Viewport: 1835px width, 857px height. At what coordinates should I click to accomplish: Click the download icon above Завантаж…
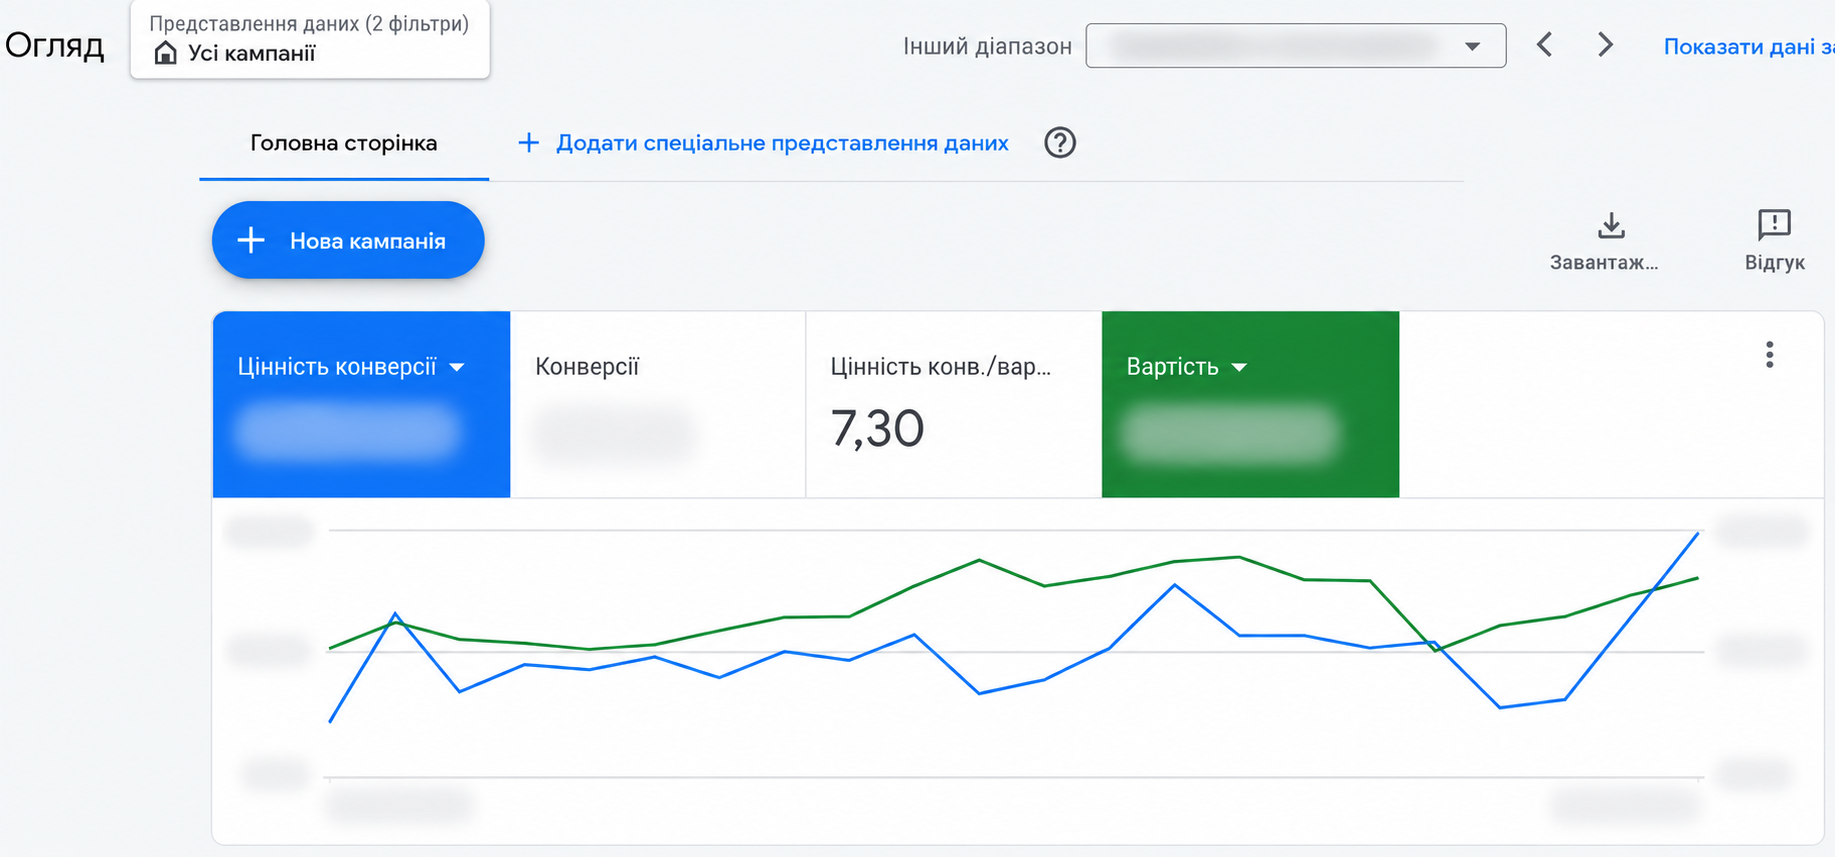pos(1611,226)
